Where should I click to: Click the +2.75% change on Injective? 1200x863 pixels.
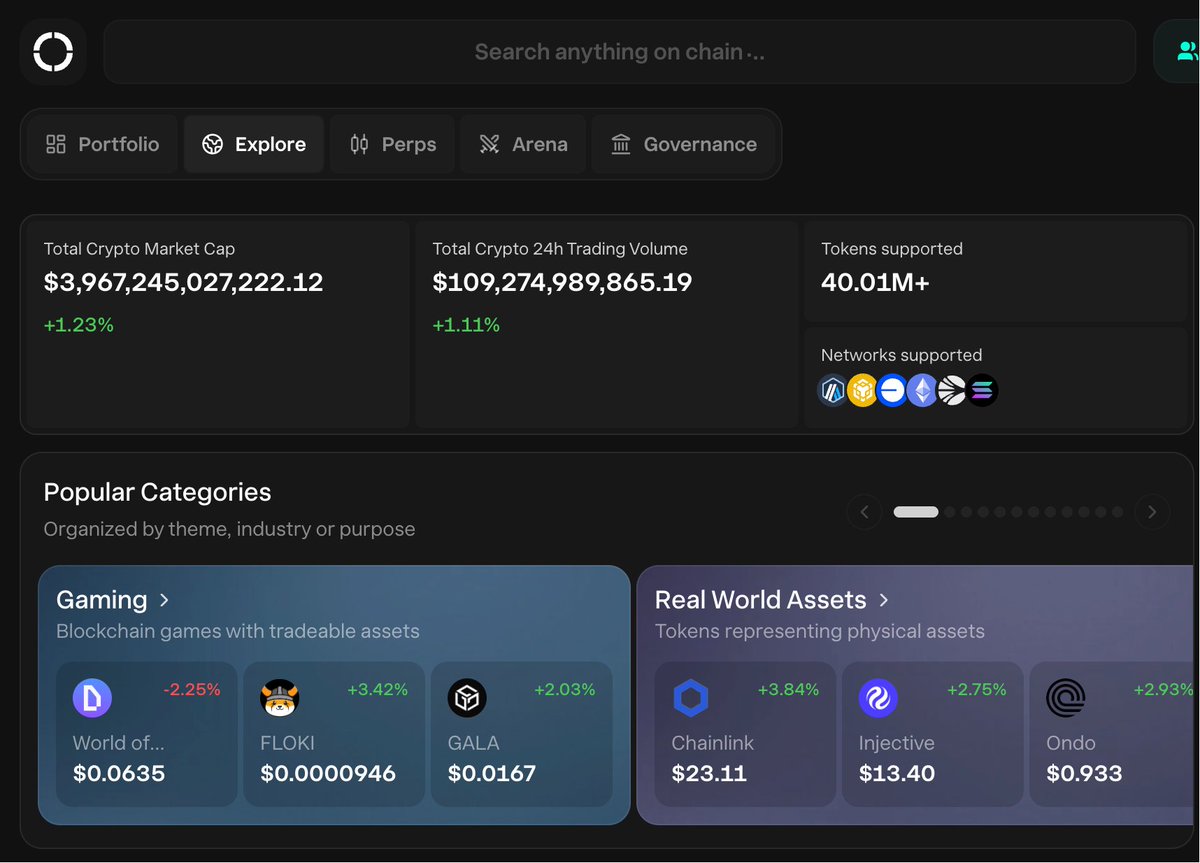point(976,689)
